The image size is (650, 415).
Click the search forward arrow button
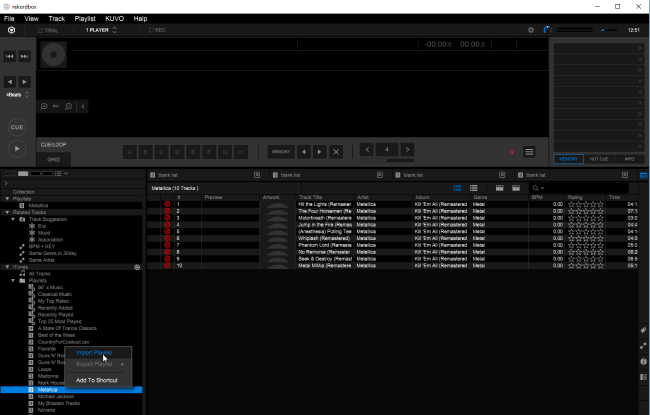tap(24, 82)
